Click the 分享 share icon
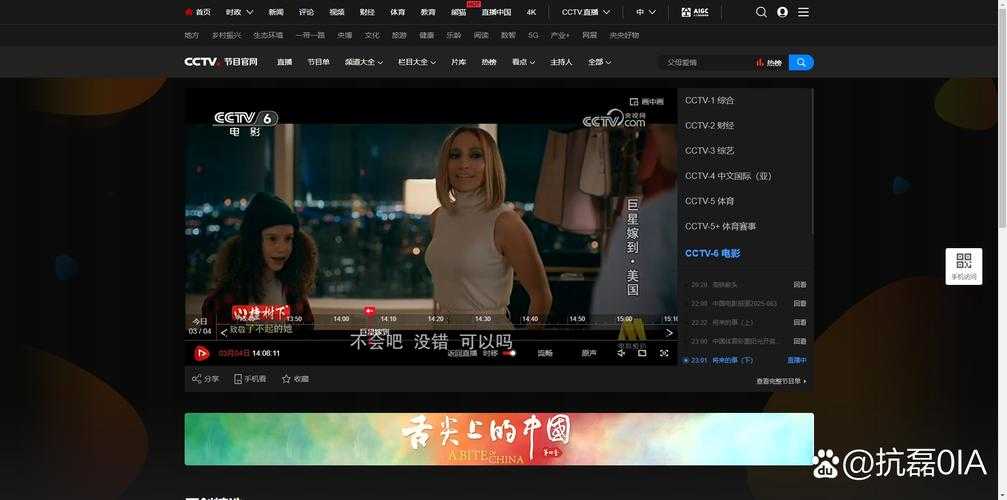The image size is (1007, 500). tap(206, 379)
